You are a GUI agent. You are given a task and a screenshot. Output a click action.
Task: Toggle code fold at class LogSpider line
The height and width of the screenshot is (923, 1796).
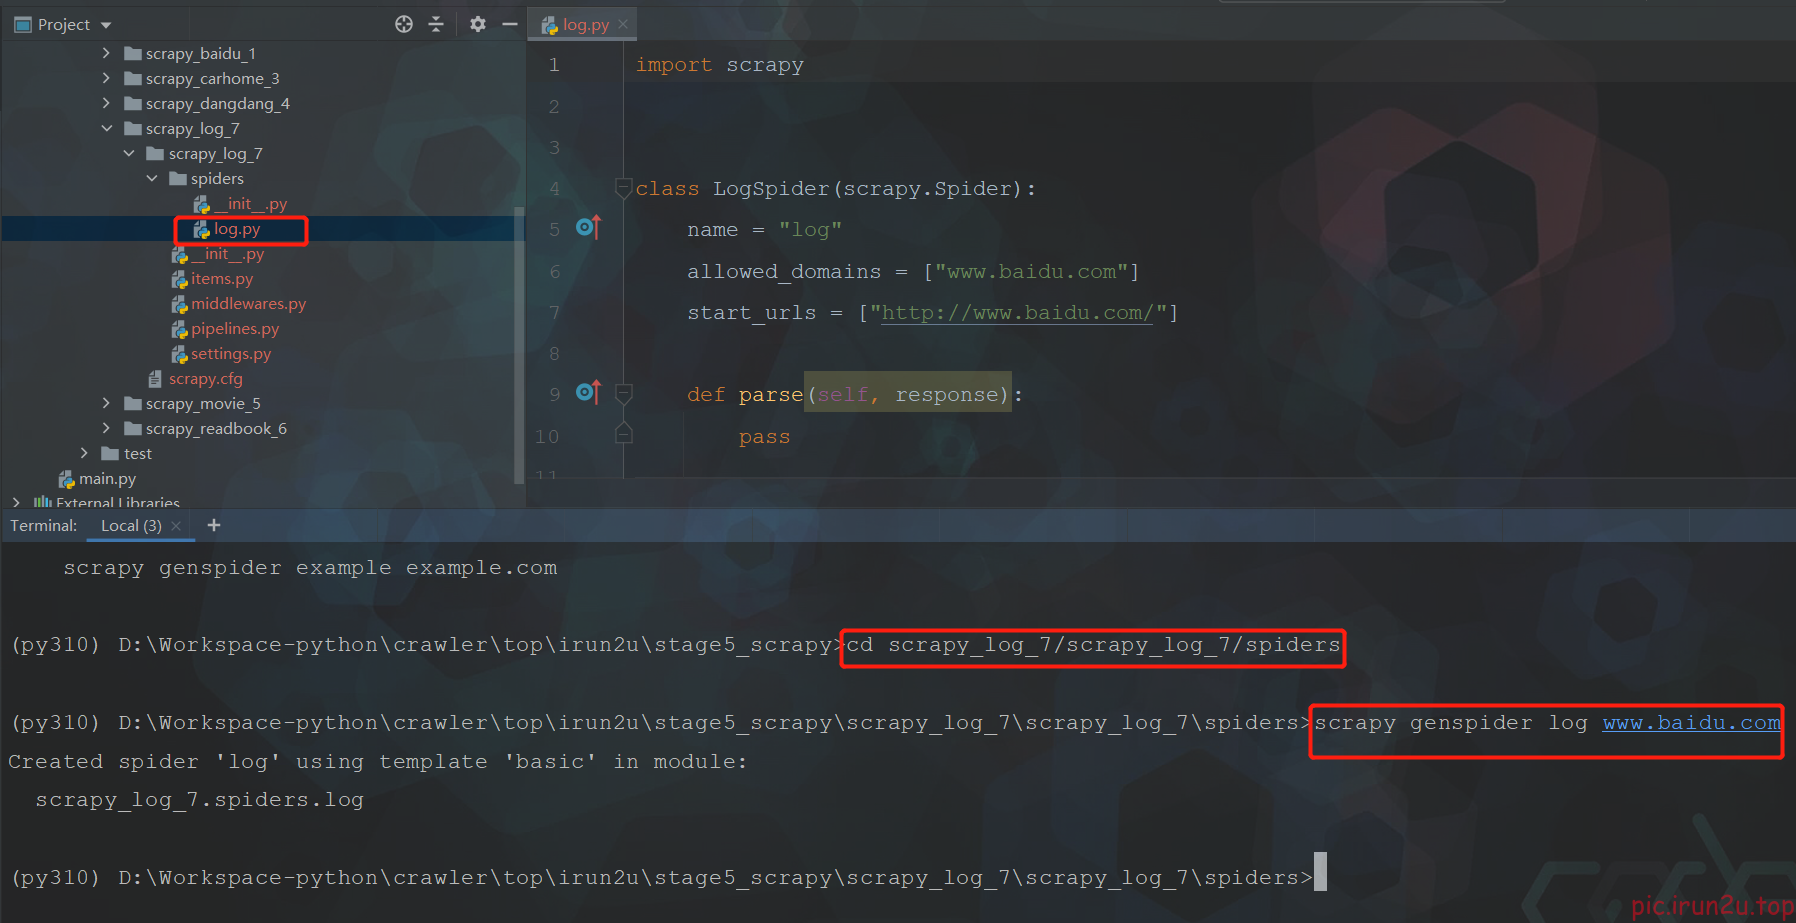coord(624,188)
